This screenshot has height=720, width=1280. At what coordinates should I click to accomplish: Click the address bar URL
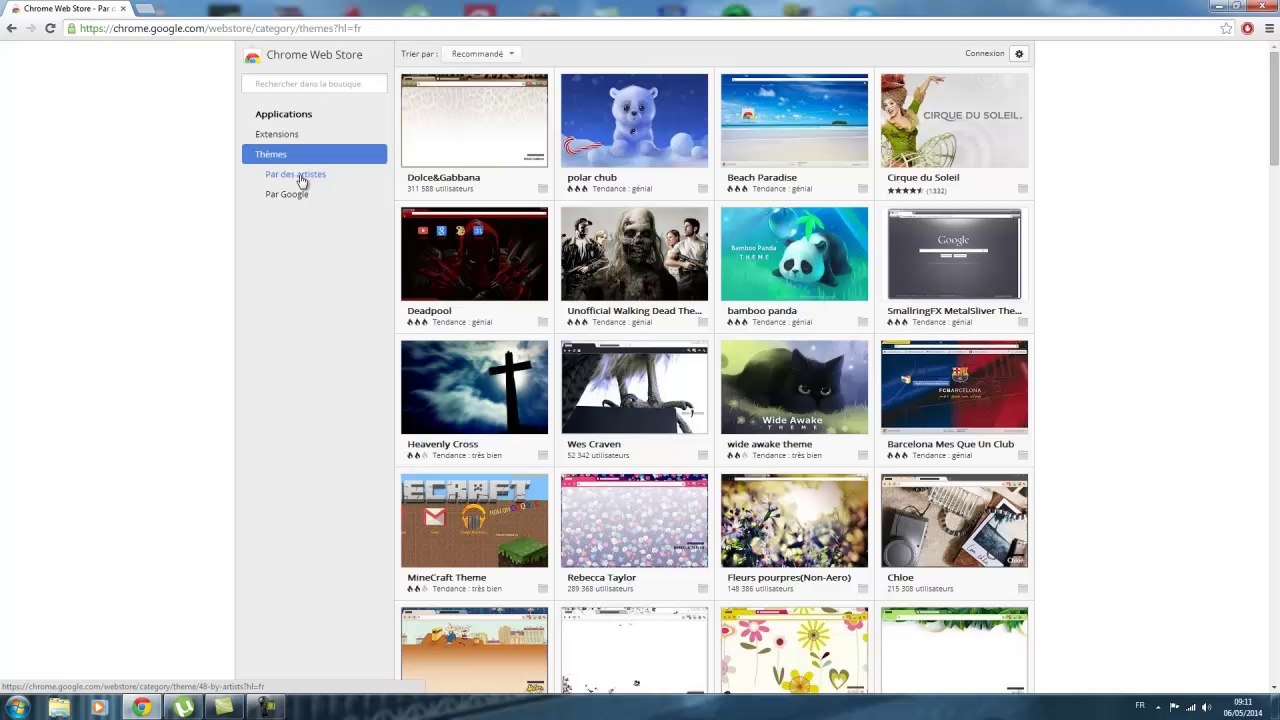point(220,28)
